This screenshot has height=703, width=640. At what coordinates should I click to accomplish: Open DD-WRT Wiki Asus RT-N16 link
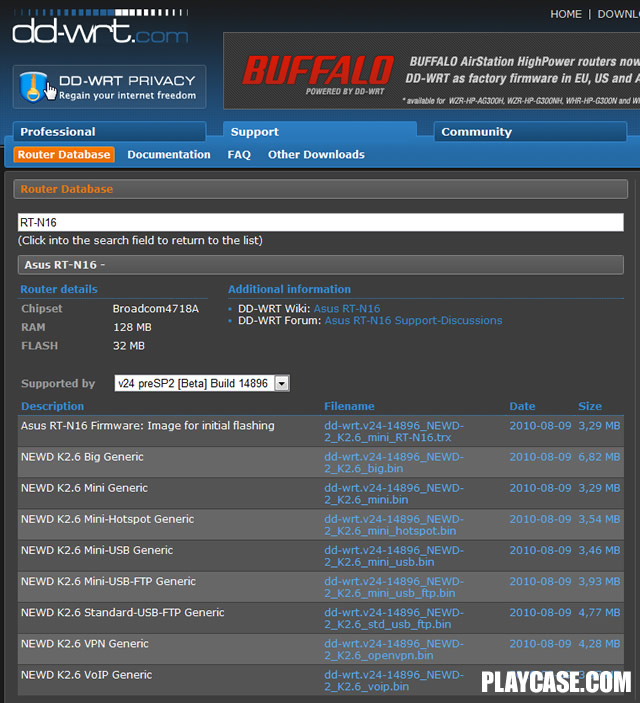pyautogui.click(x=347, y=308)
